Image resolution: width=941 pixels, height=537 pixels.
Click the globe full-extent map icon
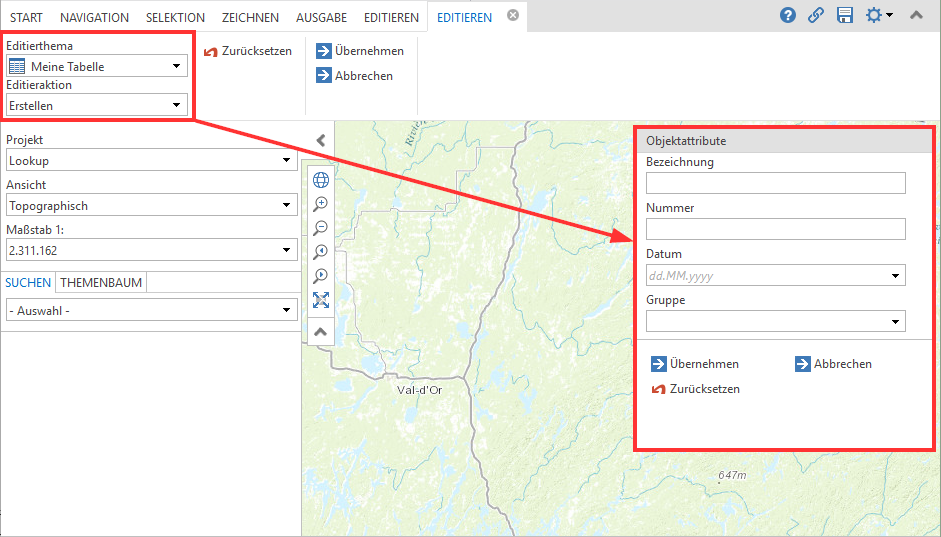click(x=321, y=180)
